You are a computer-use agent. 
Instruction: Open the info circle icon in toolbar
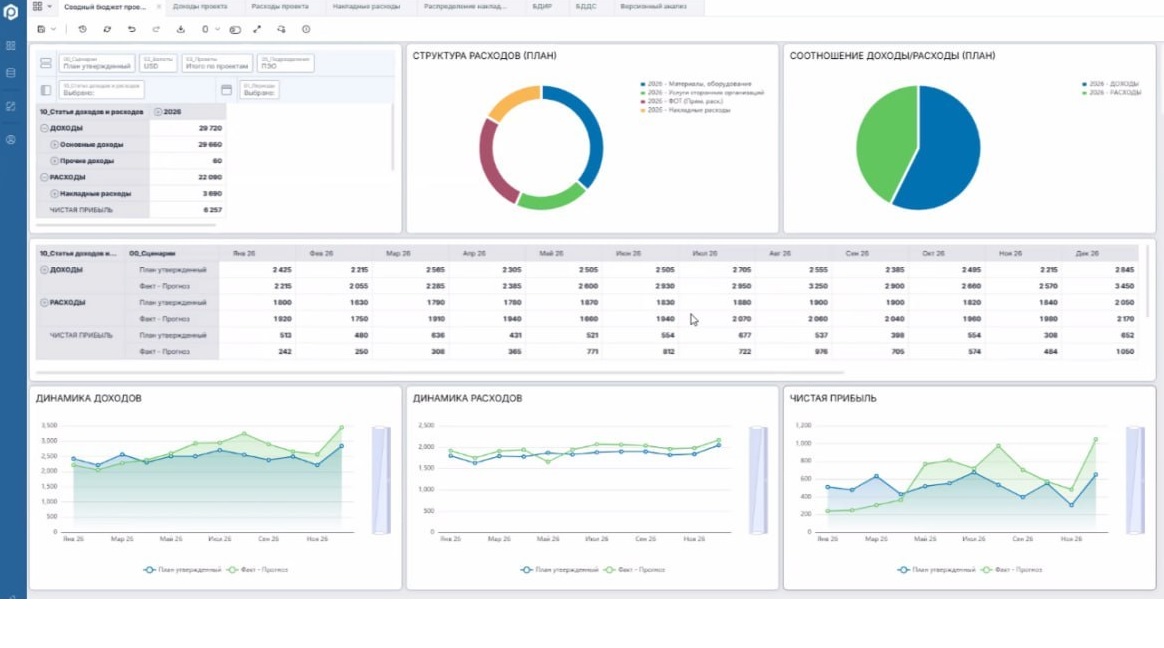pos(306,29)
